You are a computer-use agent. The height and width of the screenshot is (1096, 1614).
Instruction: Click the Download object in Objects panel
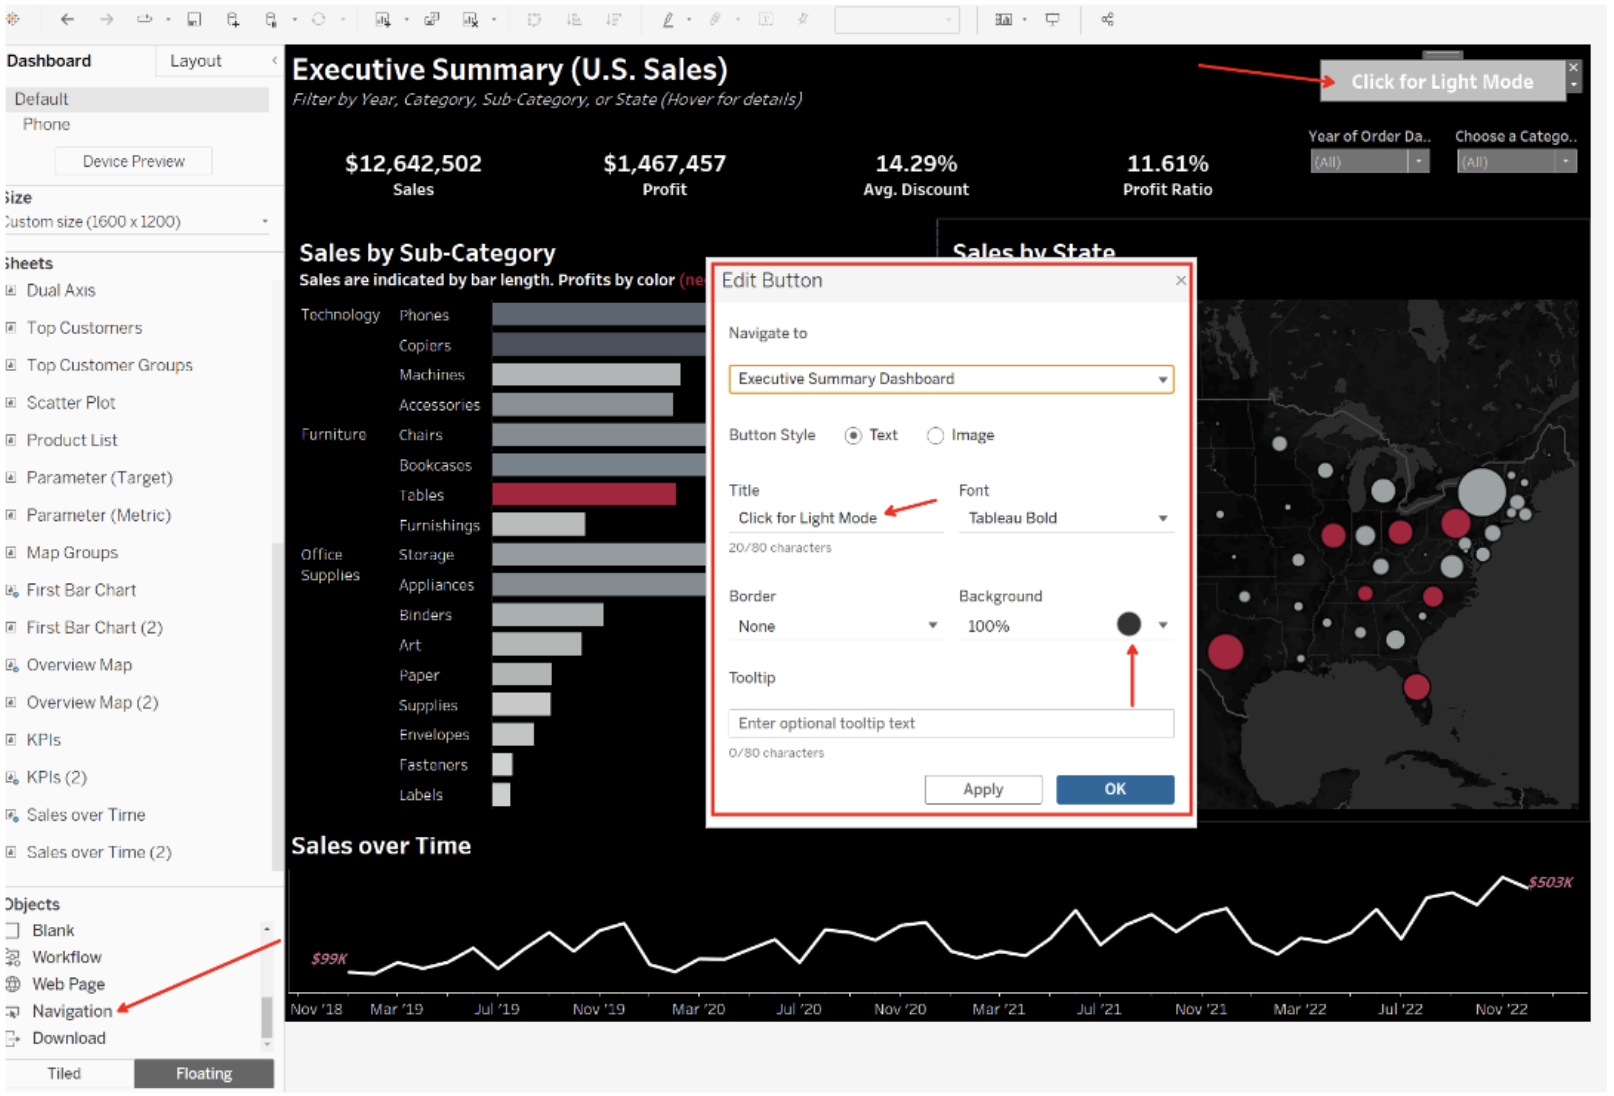pyautogui.click(x=68, y=1038)
